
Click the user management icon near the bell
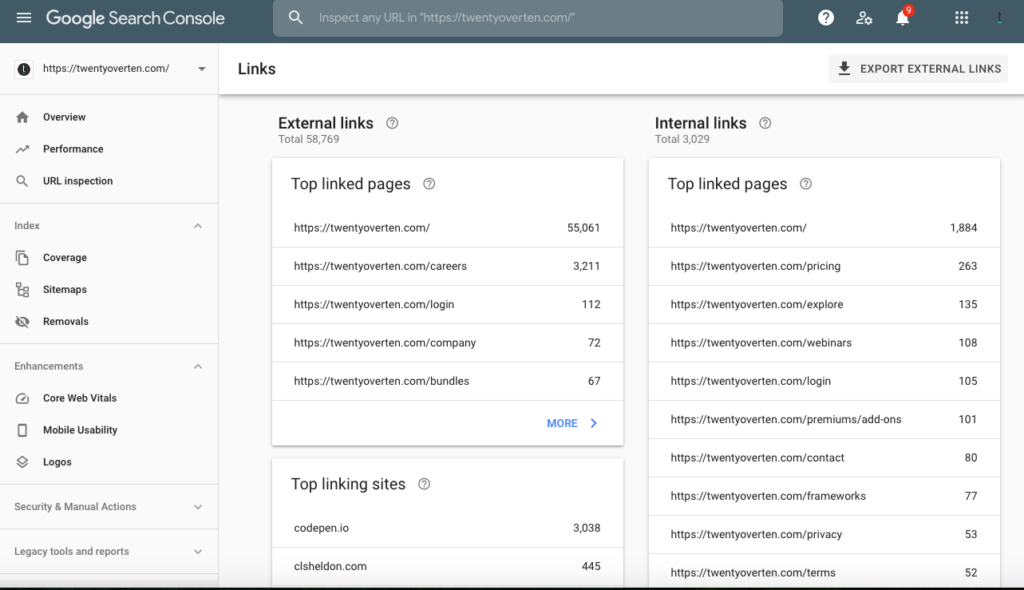[x=863, y=18]
